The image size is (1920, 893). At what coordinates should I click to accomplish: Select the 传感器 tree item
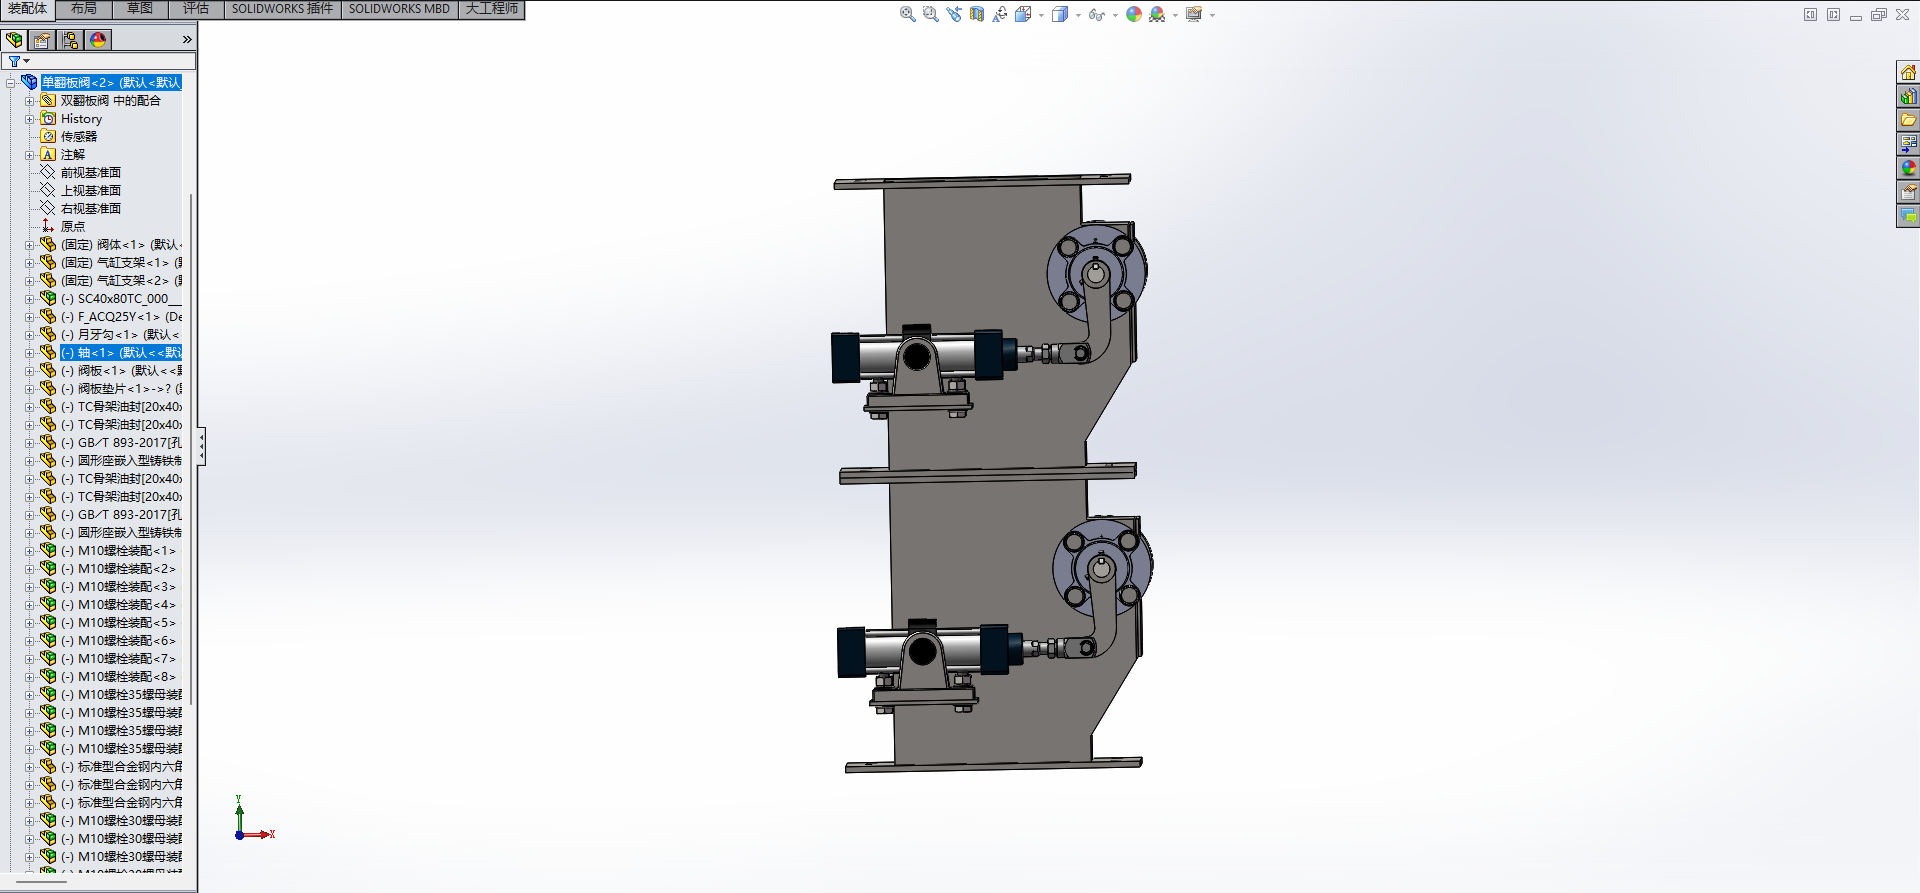[x=79, y=137]
